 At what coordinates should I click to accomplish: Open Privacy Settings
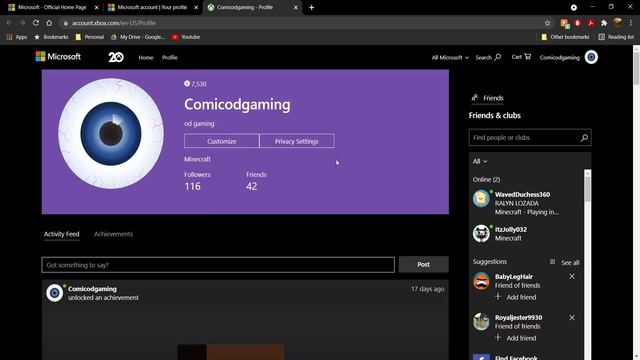pos(297,141)
